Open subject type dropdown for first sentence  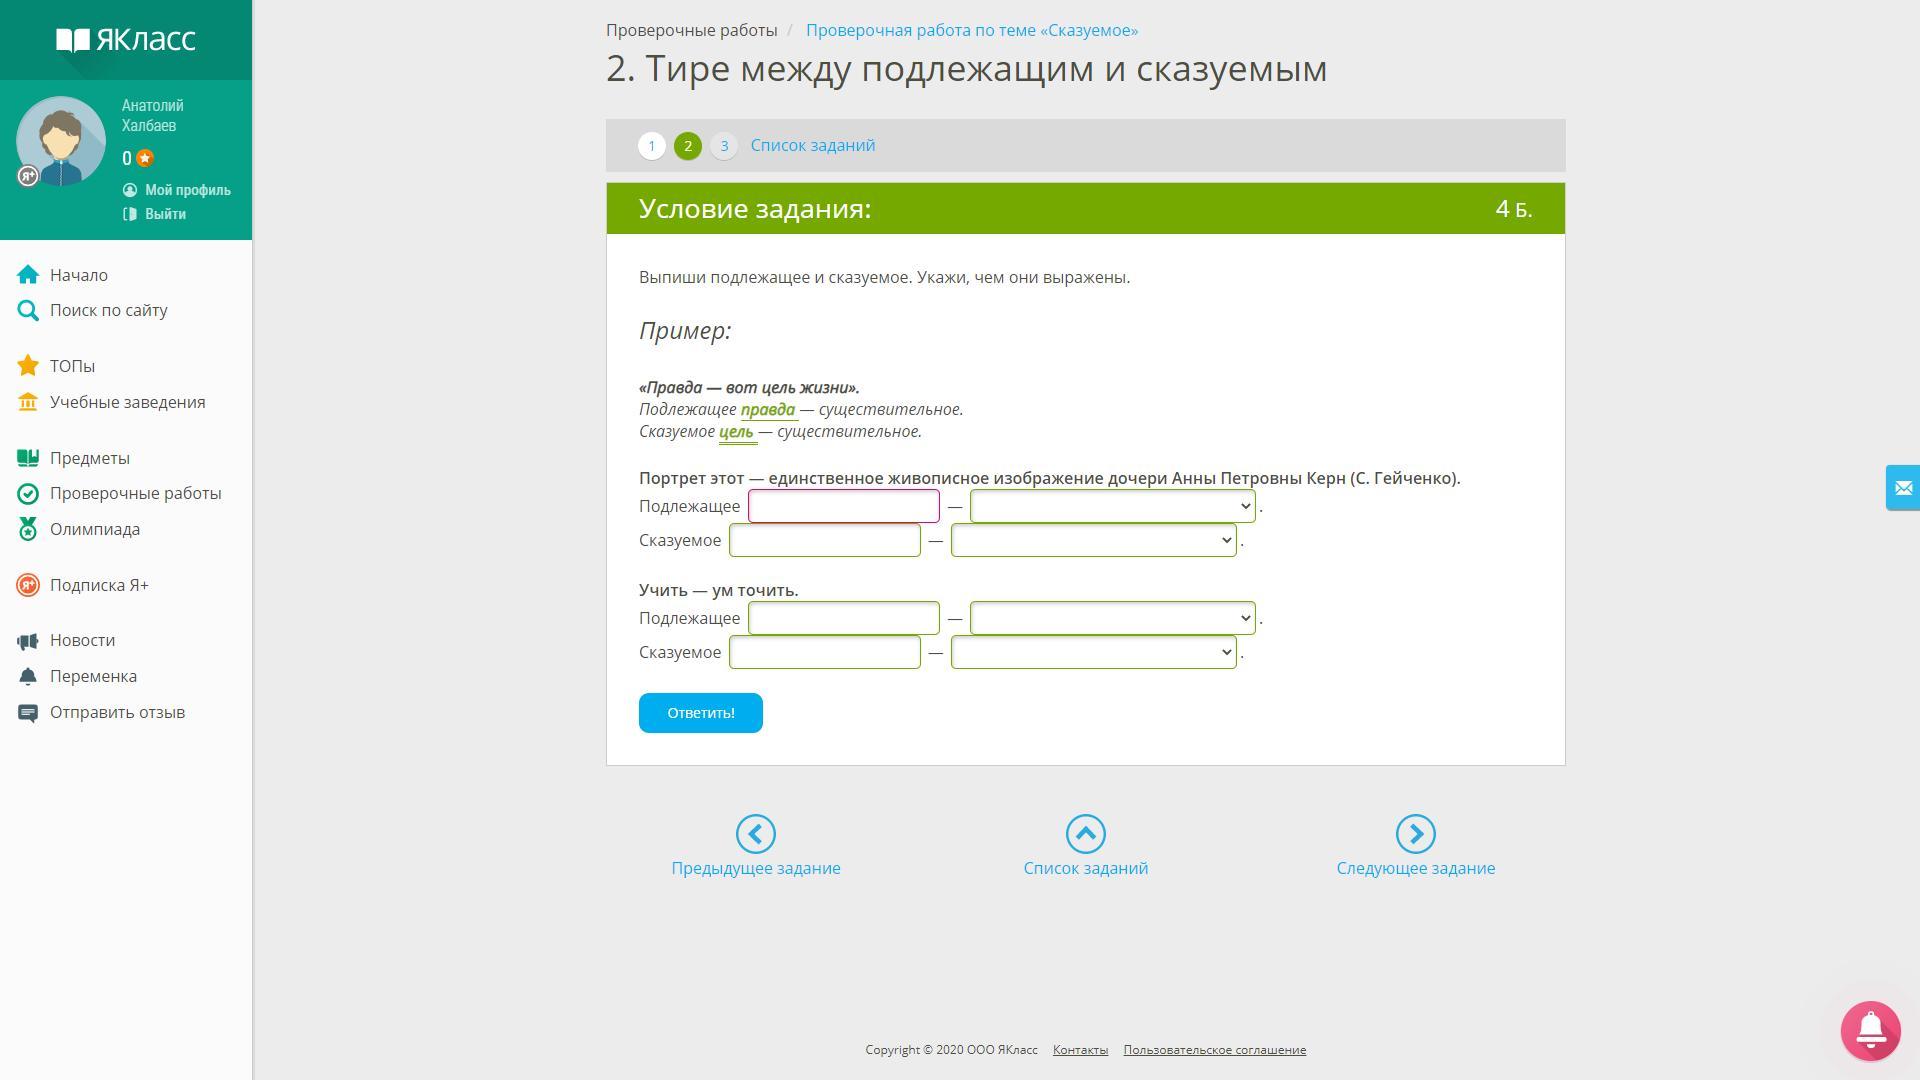[1112, 507]
